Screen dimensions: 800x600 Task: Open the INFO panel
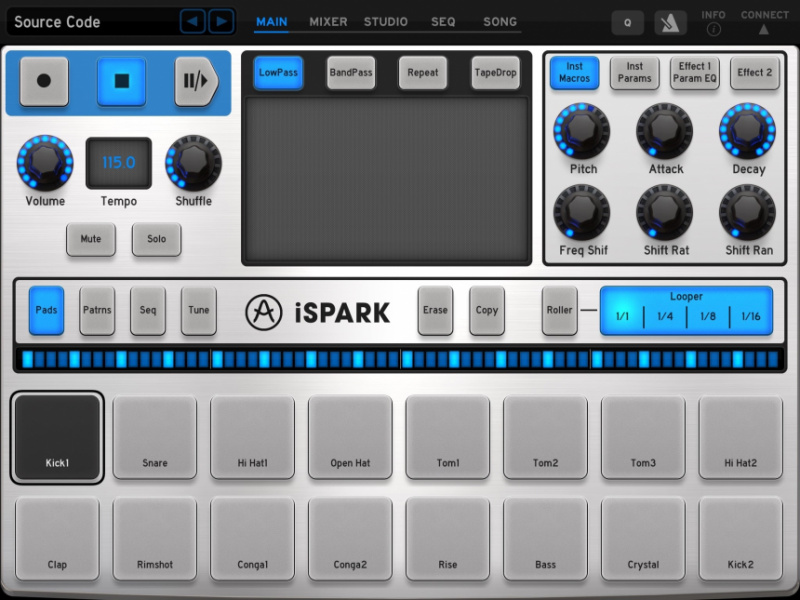(713, 20)
